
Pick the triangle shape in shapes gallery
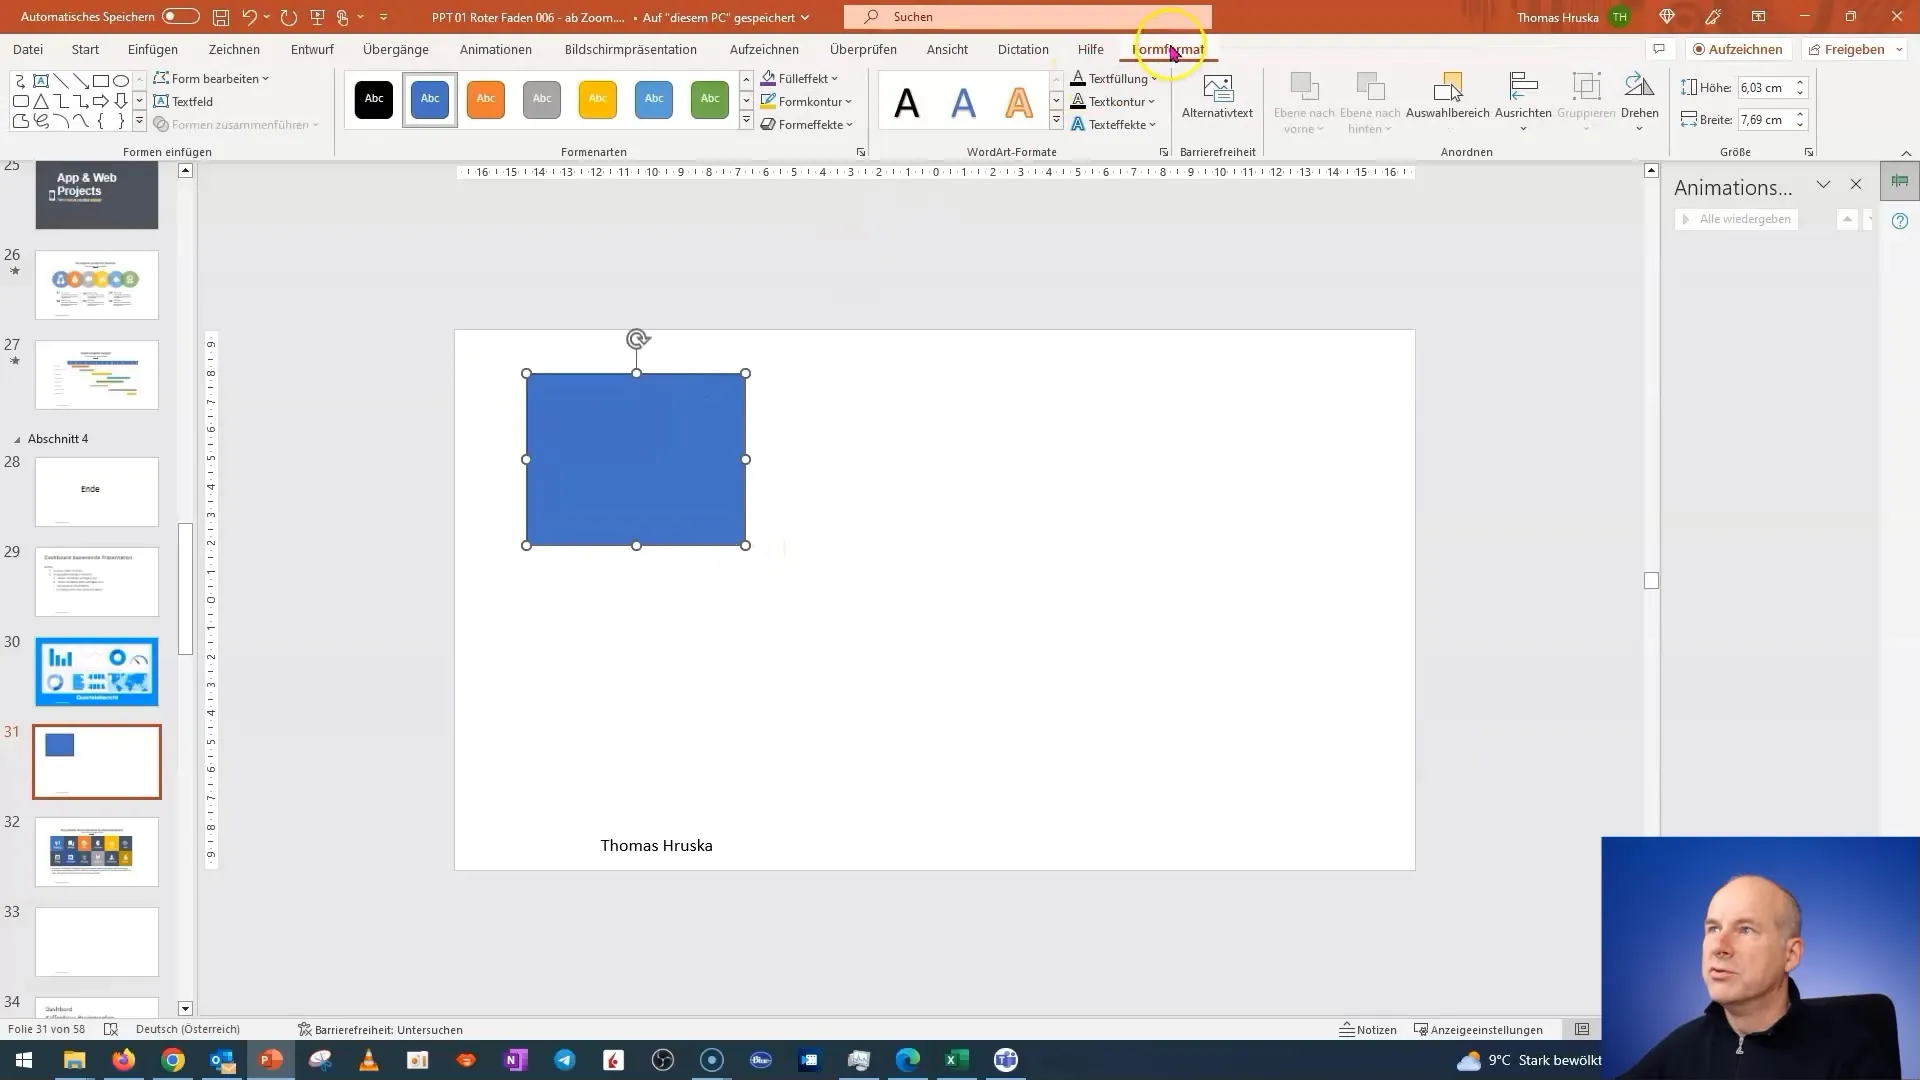pyautogui.click(x=41, y=101)
